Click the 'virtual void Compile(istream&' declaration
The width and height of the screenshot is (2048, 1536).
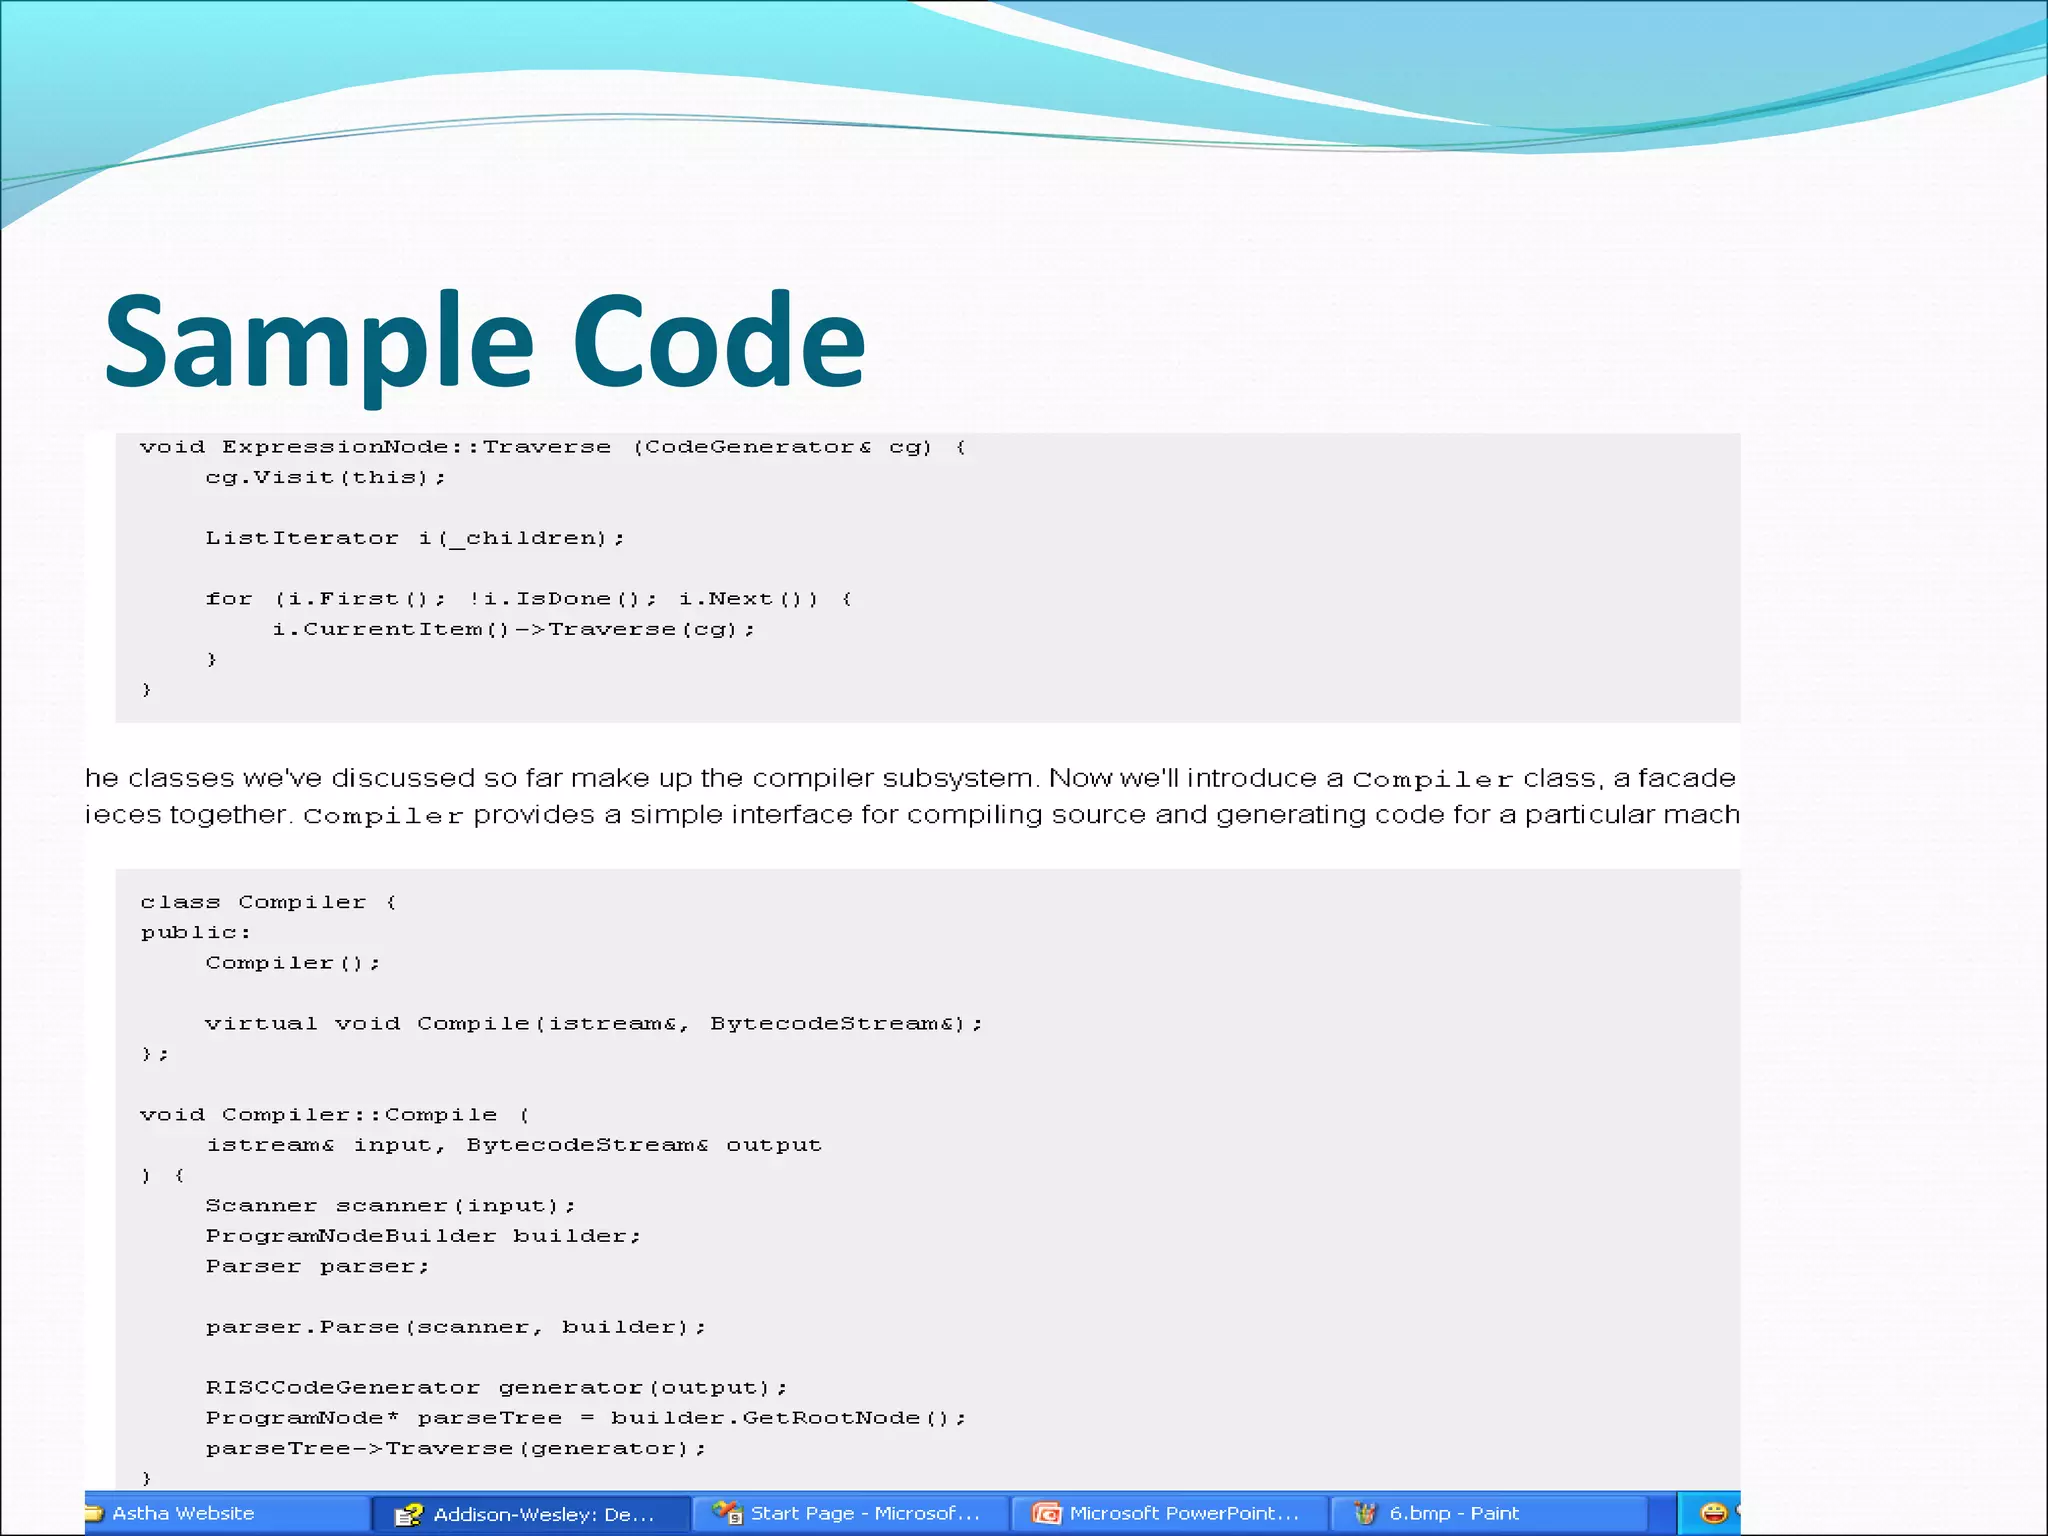point(594,1023)
